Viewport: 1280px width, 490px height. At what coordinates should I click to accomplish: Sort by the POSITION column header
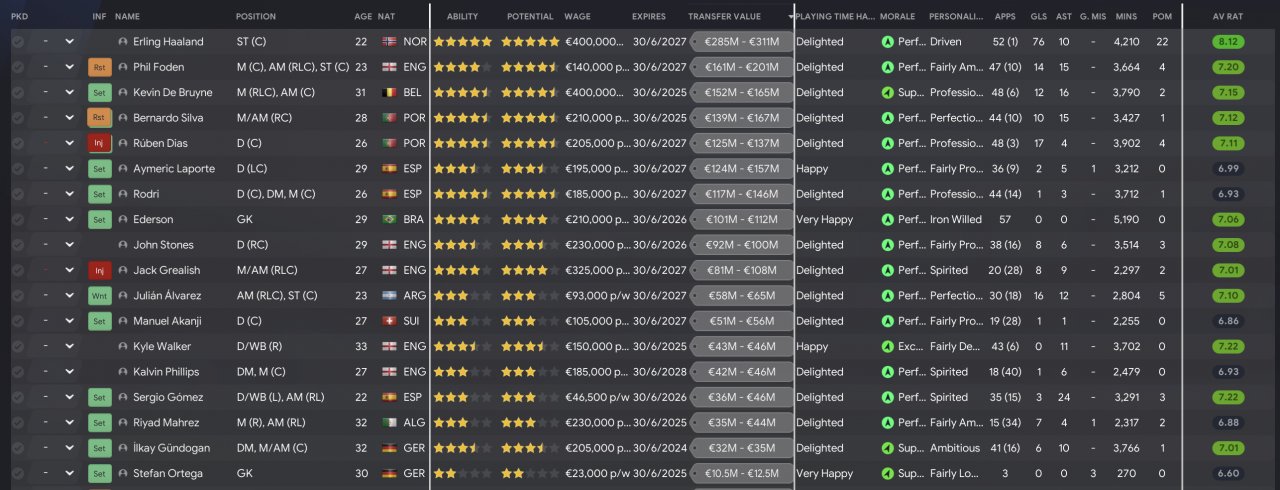coord(256,17)
